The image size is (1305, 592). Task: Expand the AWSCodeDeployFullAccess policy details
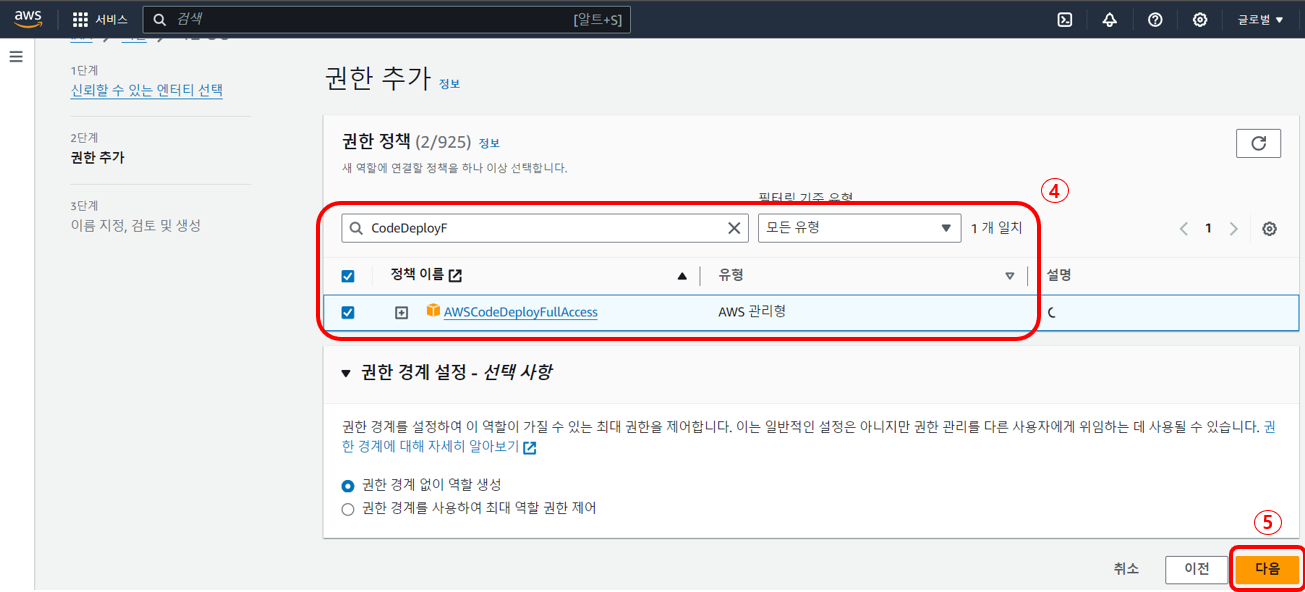click(x=401, y=312)
